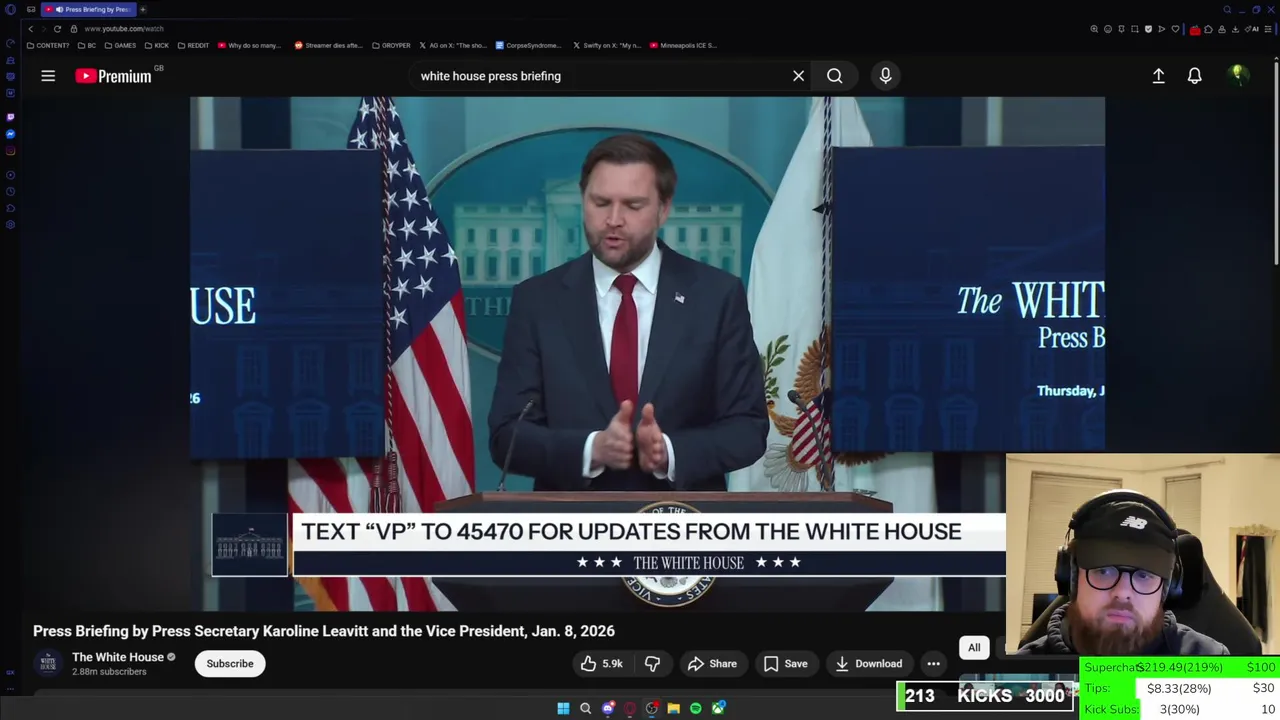Go back in browser history
This screenshot has height=720, width=1280.
pyautogui.click(x=30, y=29)
